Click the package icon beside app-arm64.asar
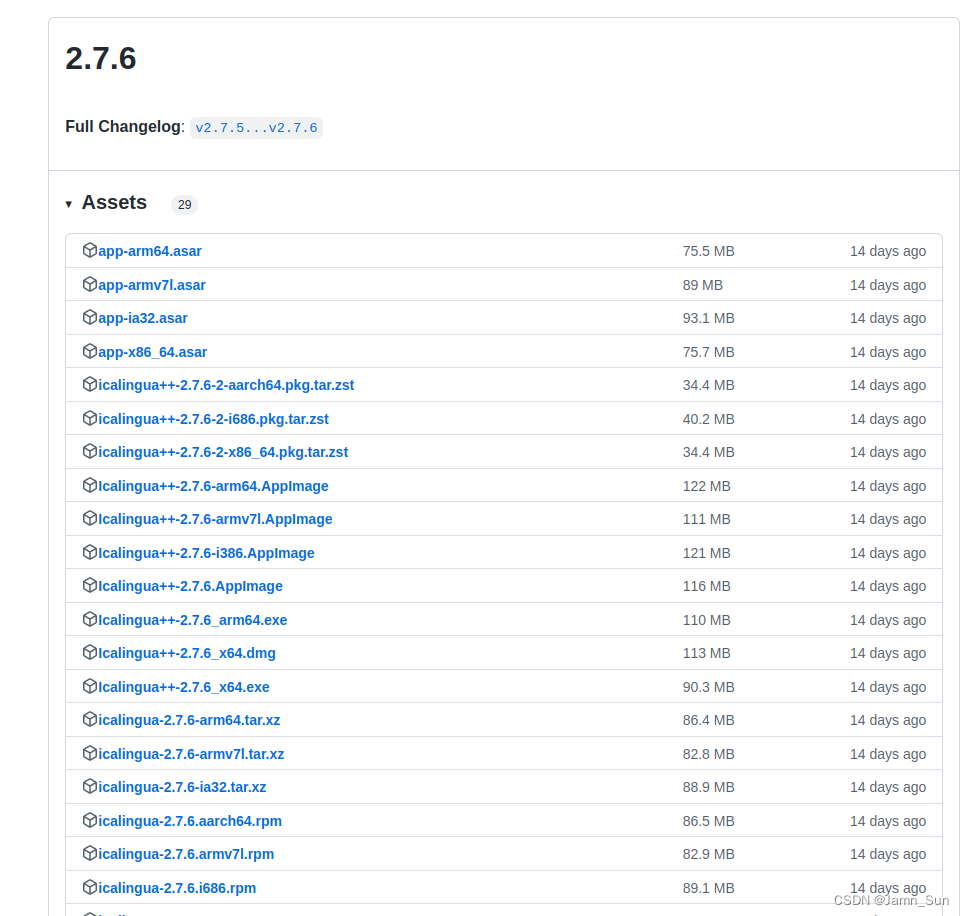This screenshot has width=964, height=916. point(90,250)
